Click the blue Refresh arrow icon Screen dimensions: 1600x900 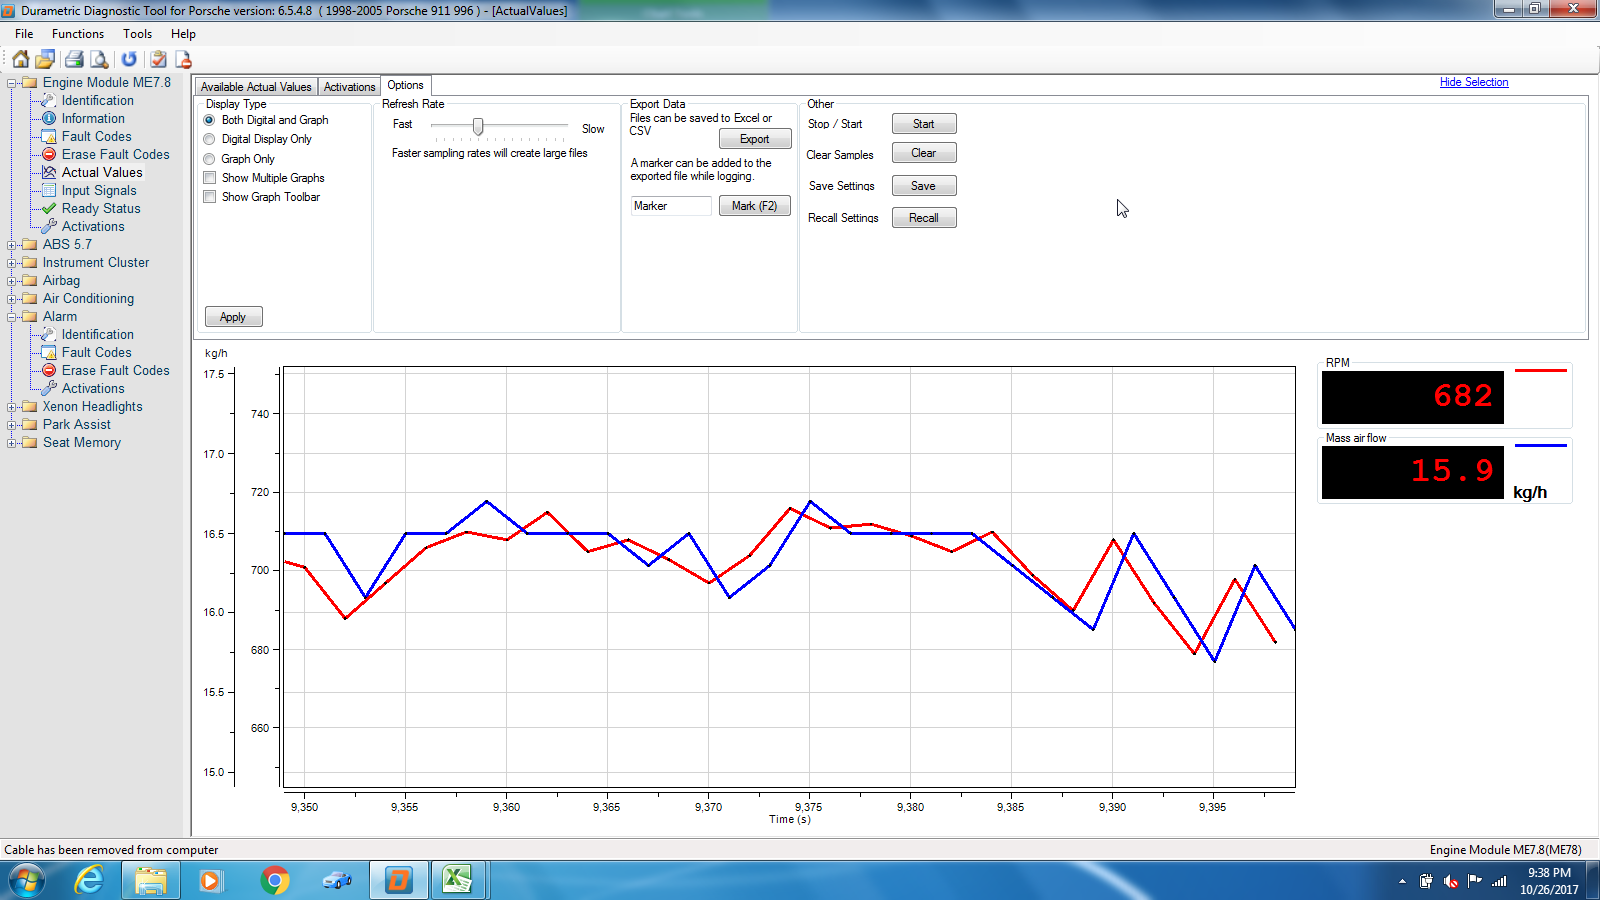click(129, 60)
